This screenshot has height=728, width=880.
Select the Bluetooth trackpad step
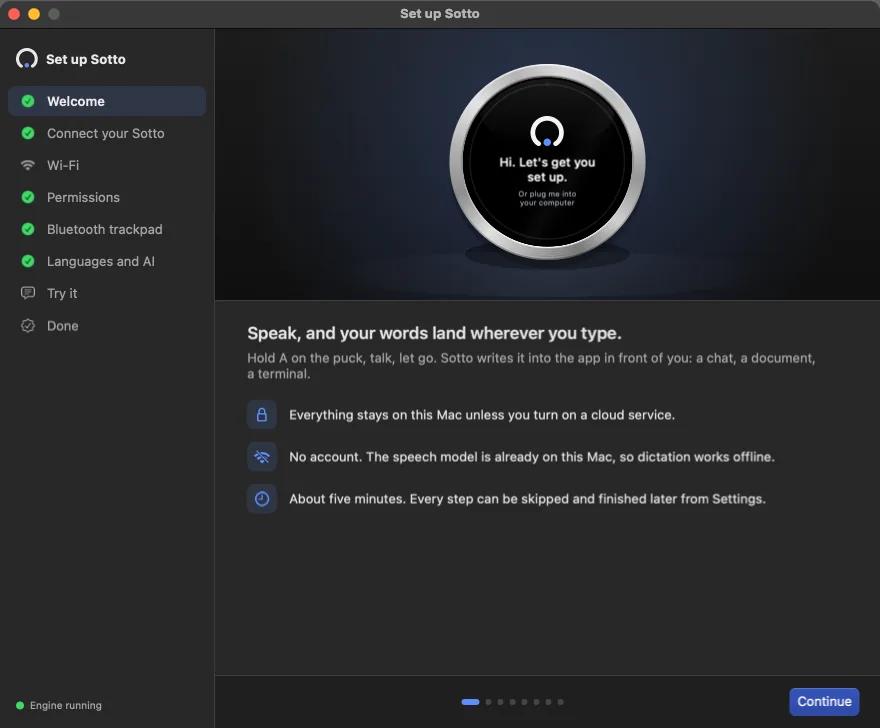(x=107, y=229)
